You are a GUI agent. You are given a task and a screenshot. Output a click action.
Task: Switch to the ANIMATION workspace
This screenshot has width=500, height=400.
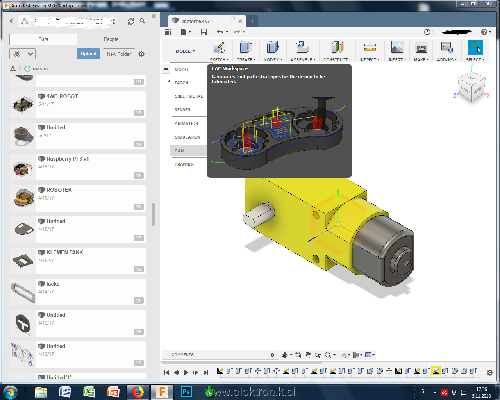[x=186, y=123]
